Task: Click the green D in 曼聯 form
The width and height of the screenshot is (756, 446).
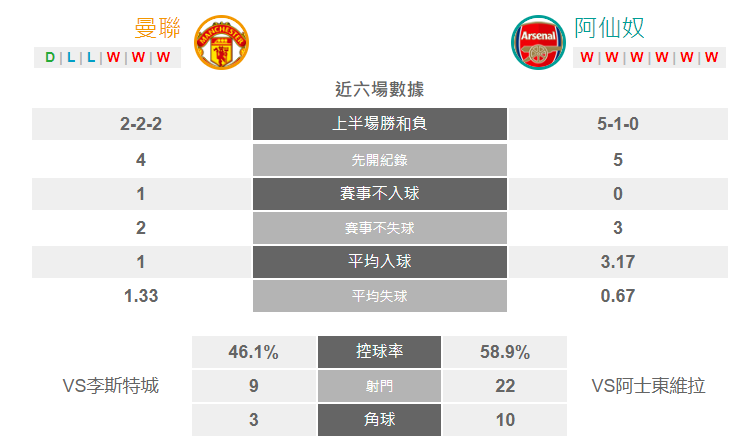Action: (50, 57)
